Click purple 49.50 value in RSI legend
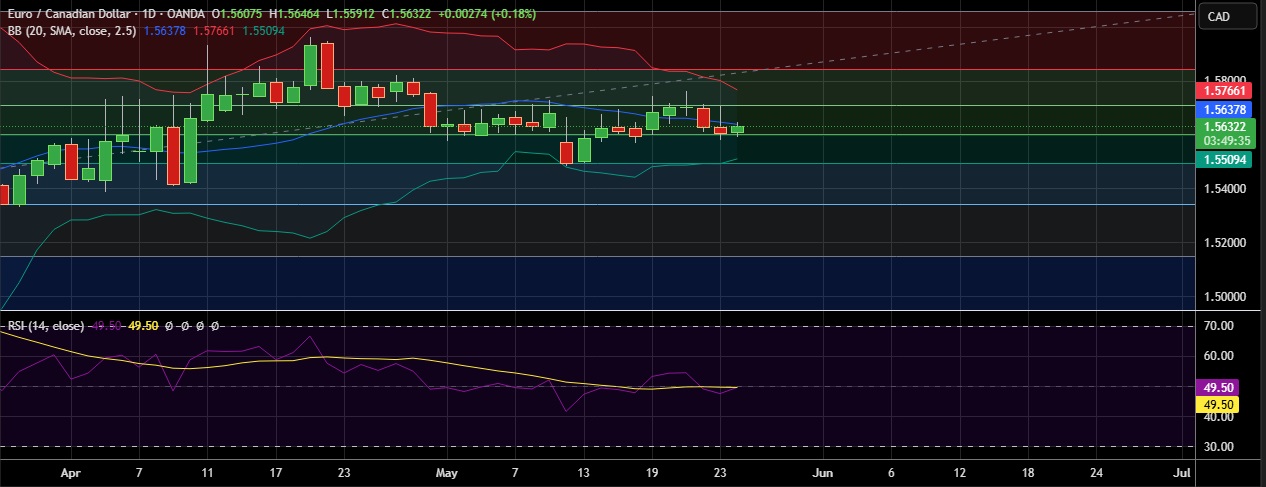Viewport: 1266px width, 487px height. 107,326
